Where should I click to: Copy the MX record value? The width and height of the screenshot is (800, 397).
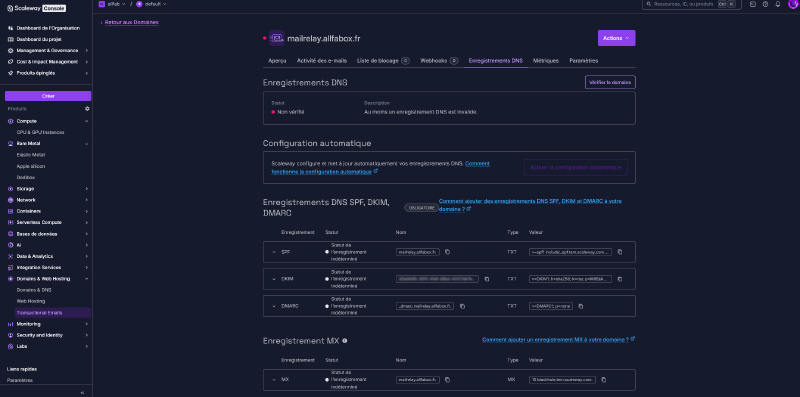tap(604, 380)
